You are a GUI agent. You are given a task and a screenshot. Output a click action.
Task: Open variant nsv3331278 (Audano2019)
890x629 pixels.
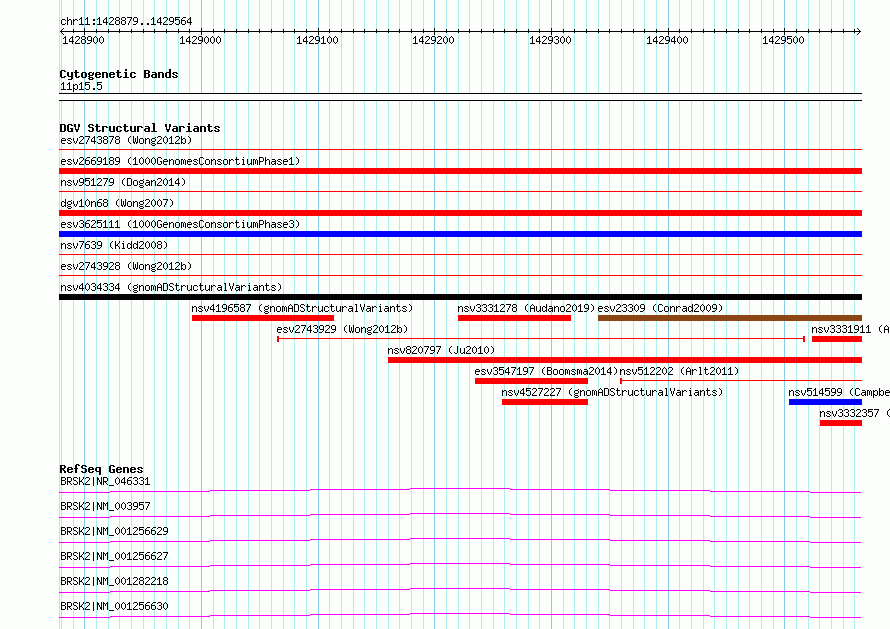[x=526, y=308]
